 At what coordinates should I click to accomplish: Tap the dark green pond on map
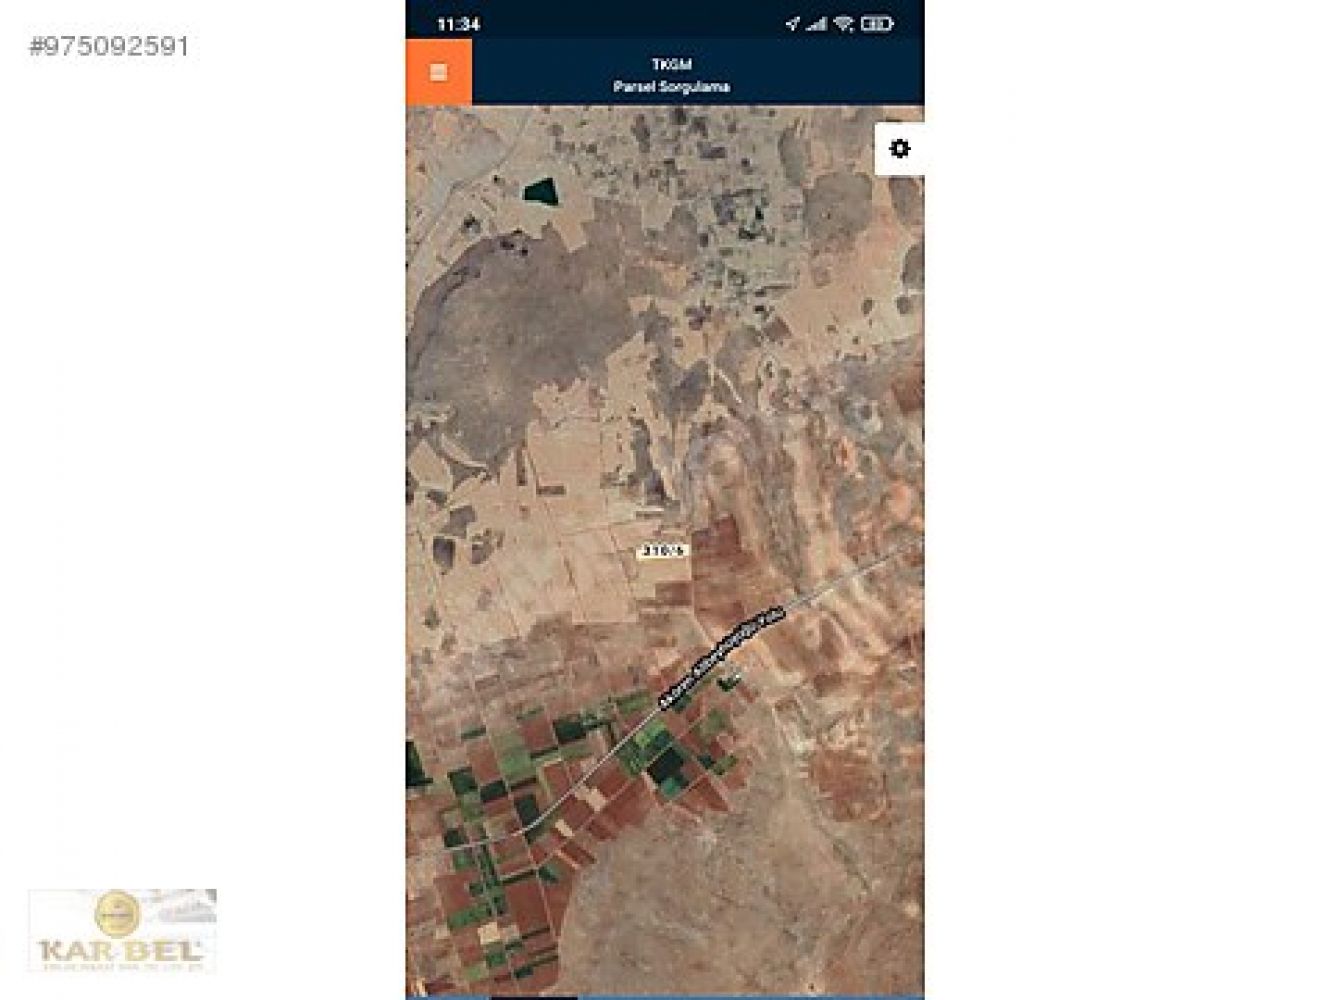(540, 190)
